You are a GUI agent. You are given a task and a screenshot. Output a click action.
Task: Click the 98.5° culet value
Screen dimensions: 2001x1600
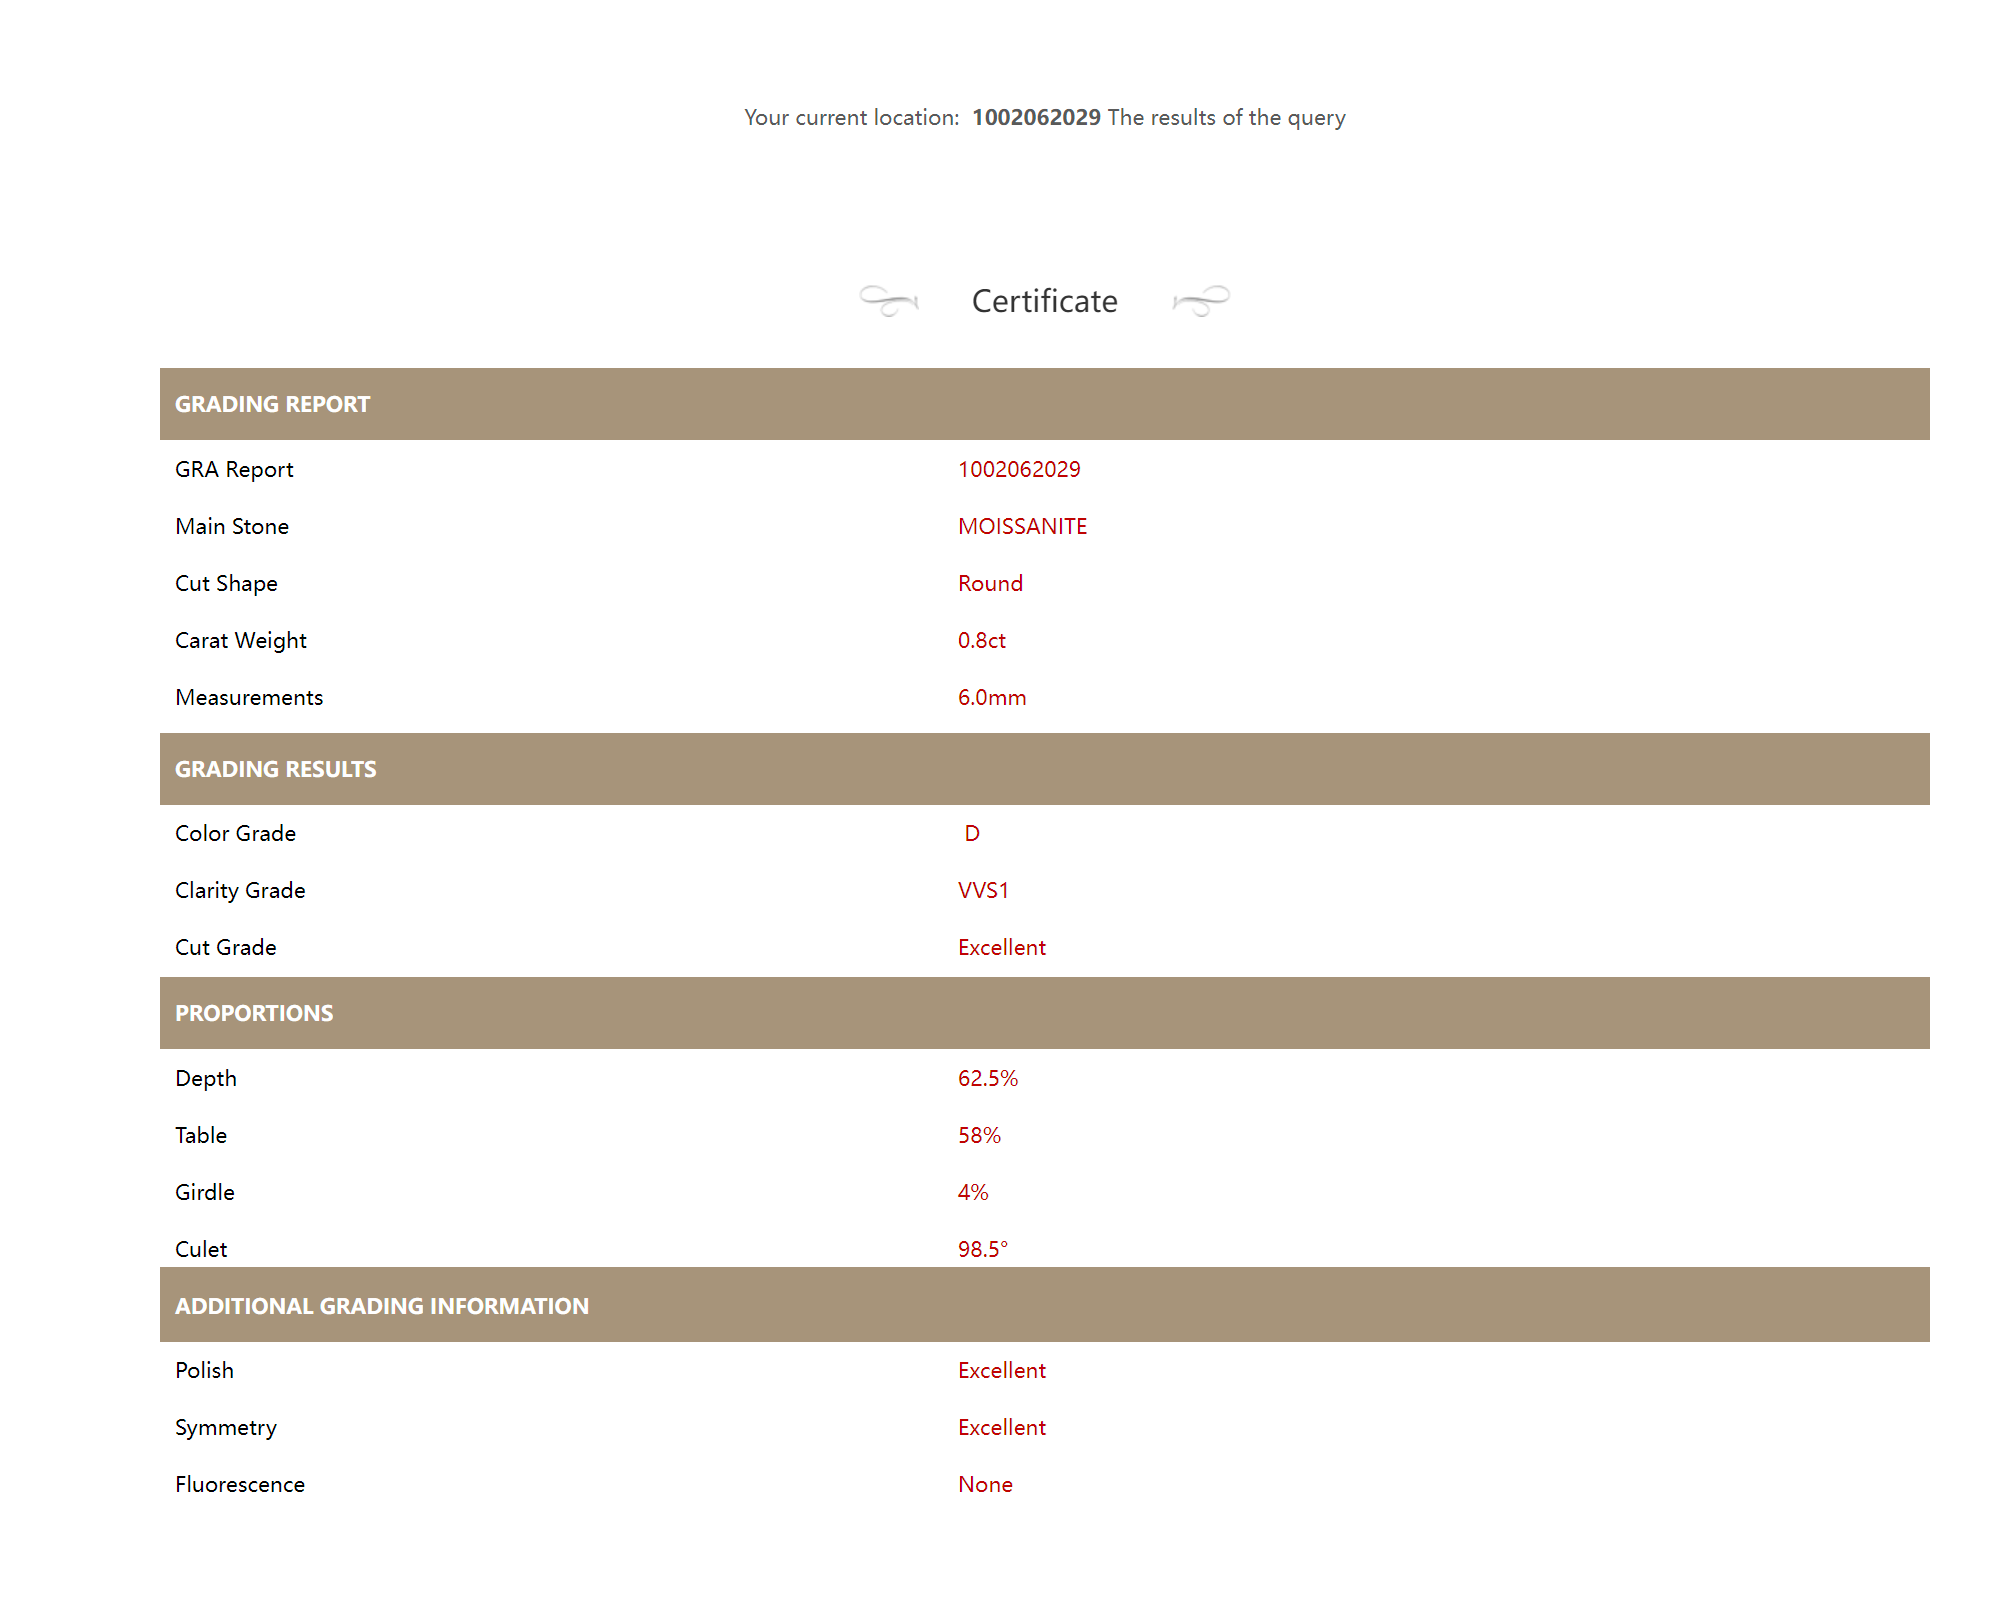click(x=982, y=1249)
